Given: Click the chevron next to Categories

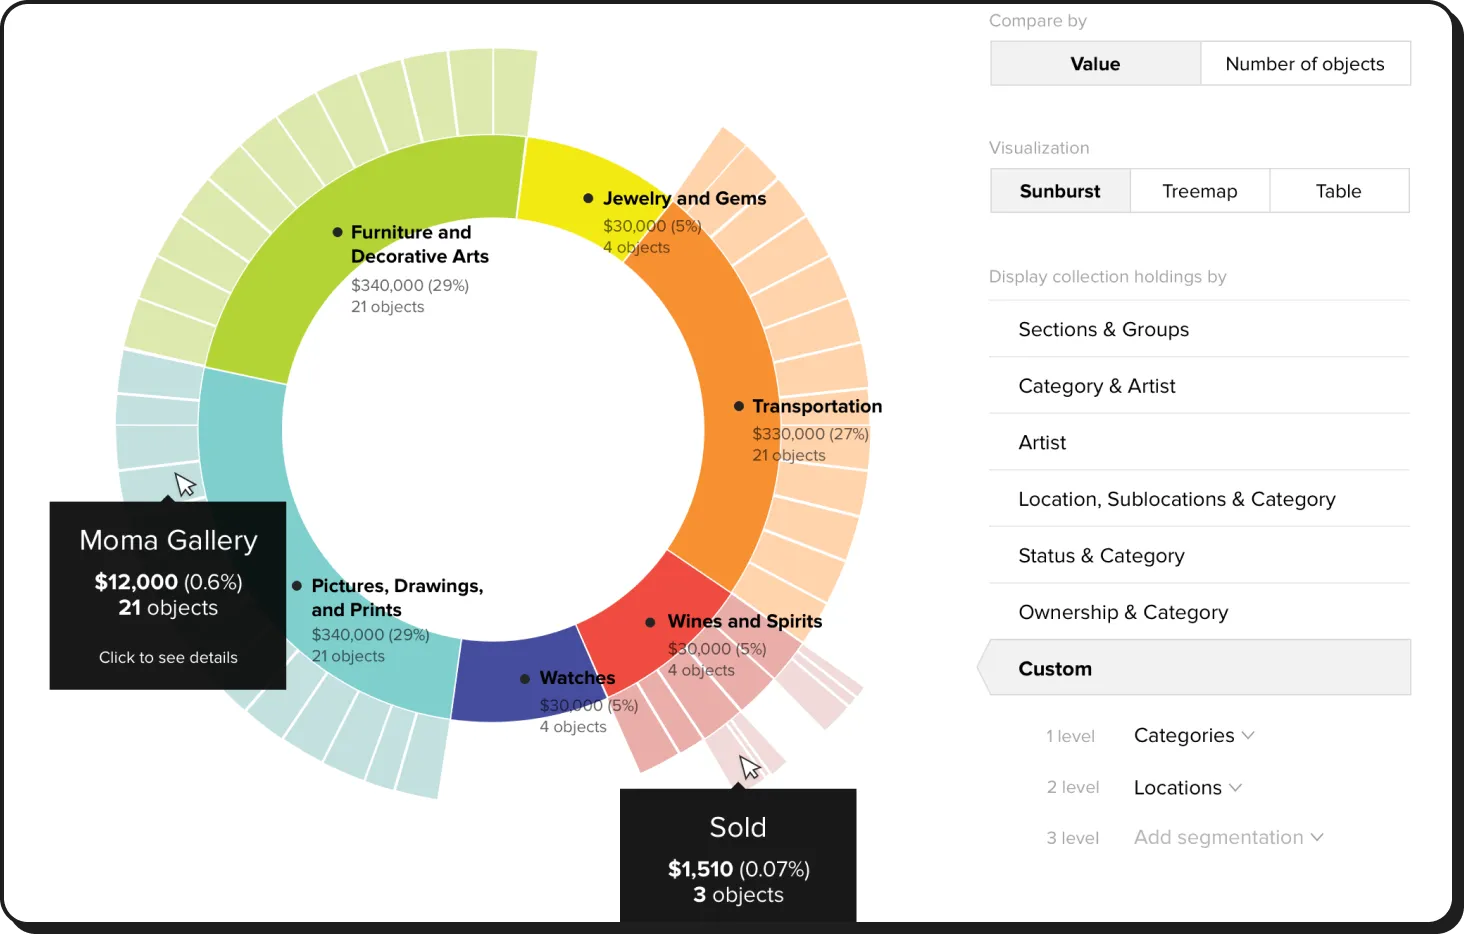Looking at the screenshot, I should 1248,735.
